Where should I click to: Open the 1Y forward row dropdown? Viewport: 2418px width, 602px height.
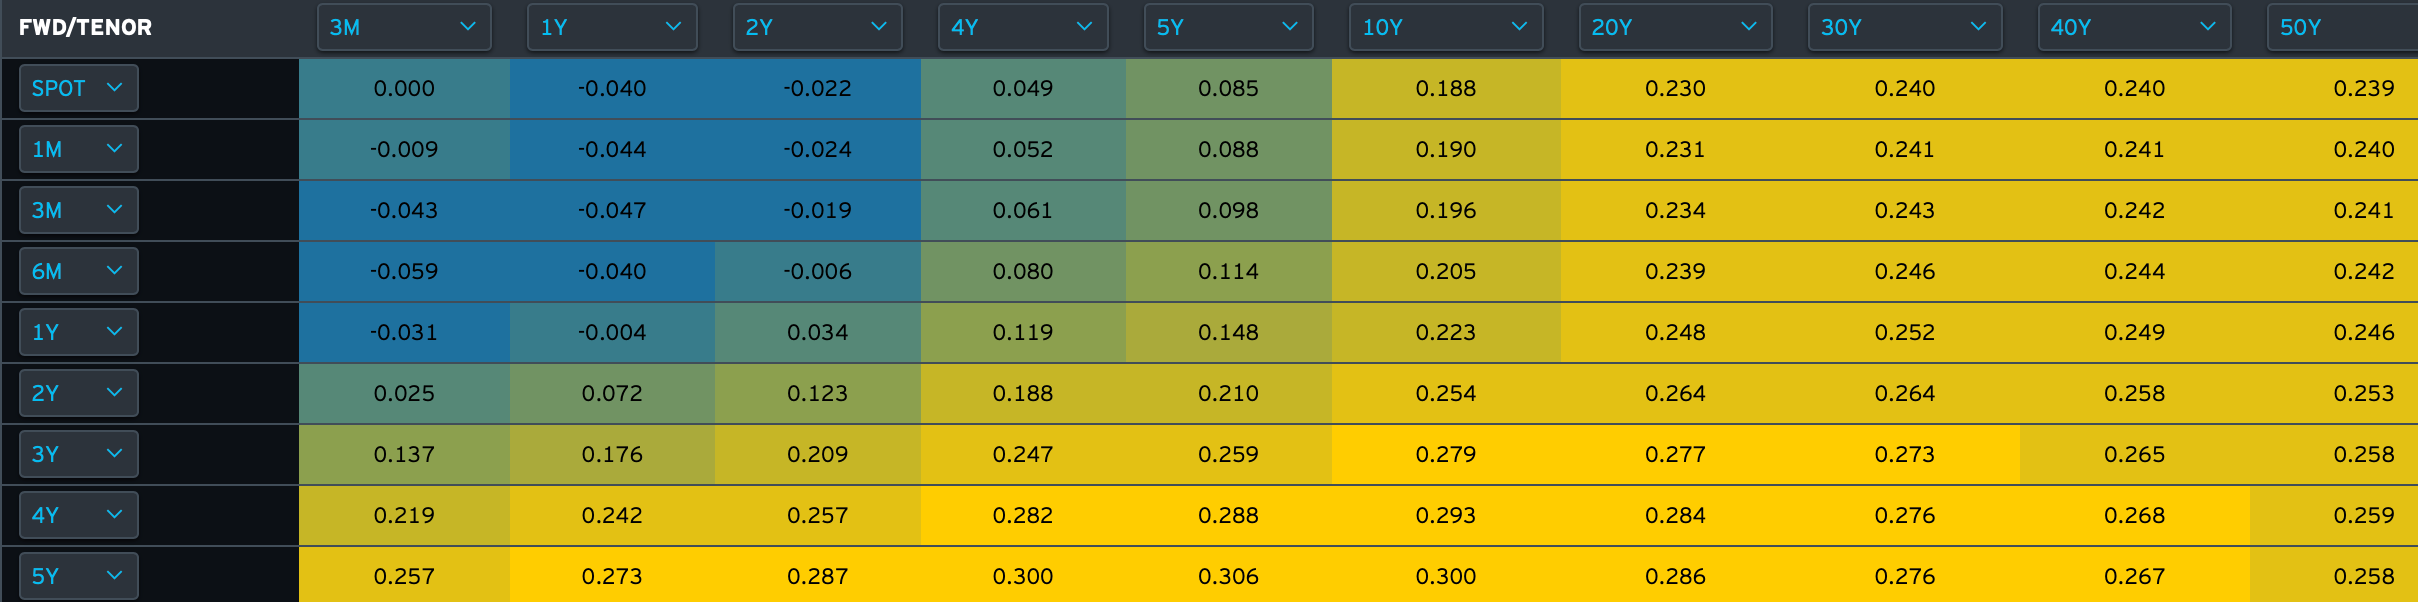pyautogui.click(x=78, y=332)
